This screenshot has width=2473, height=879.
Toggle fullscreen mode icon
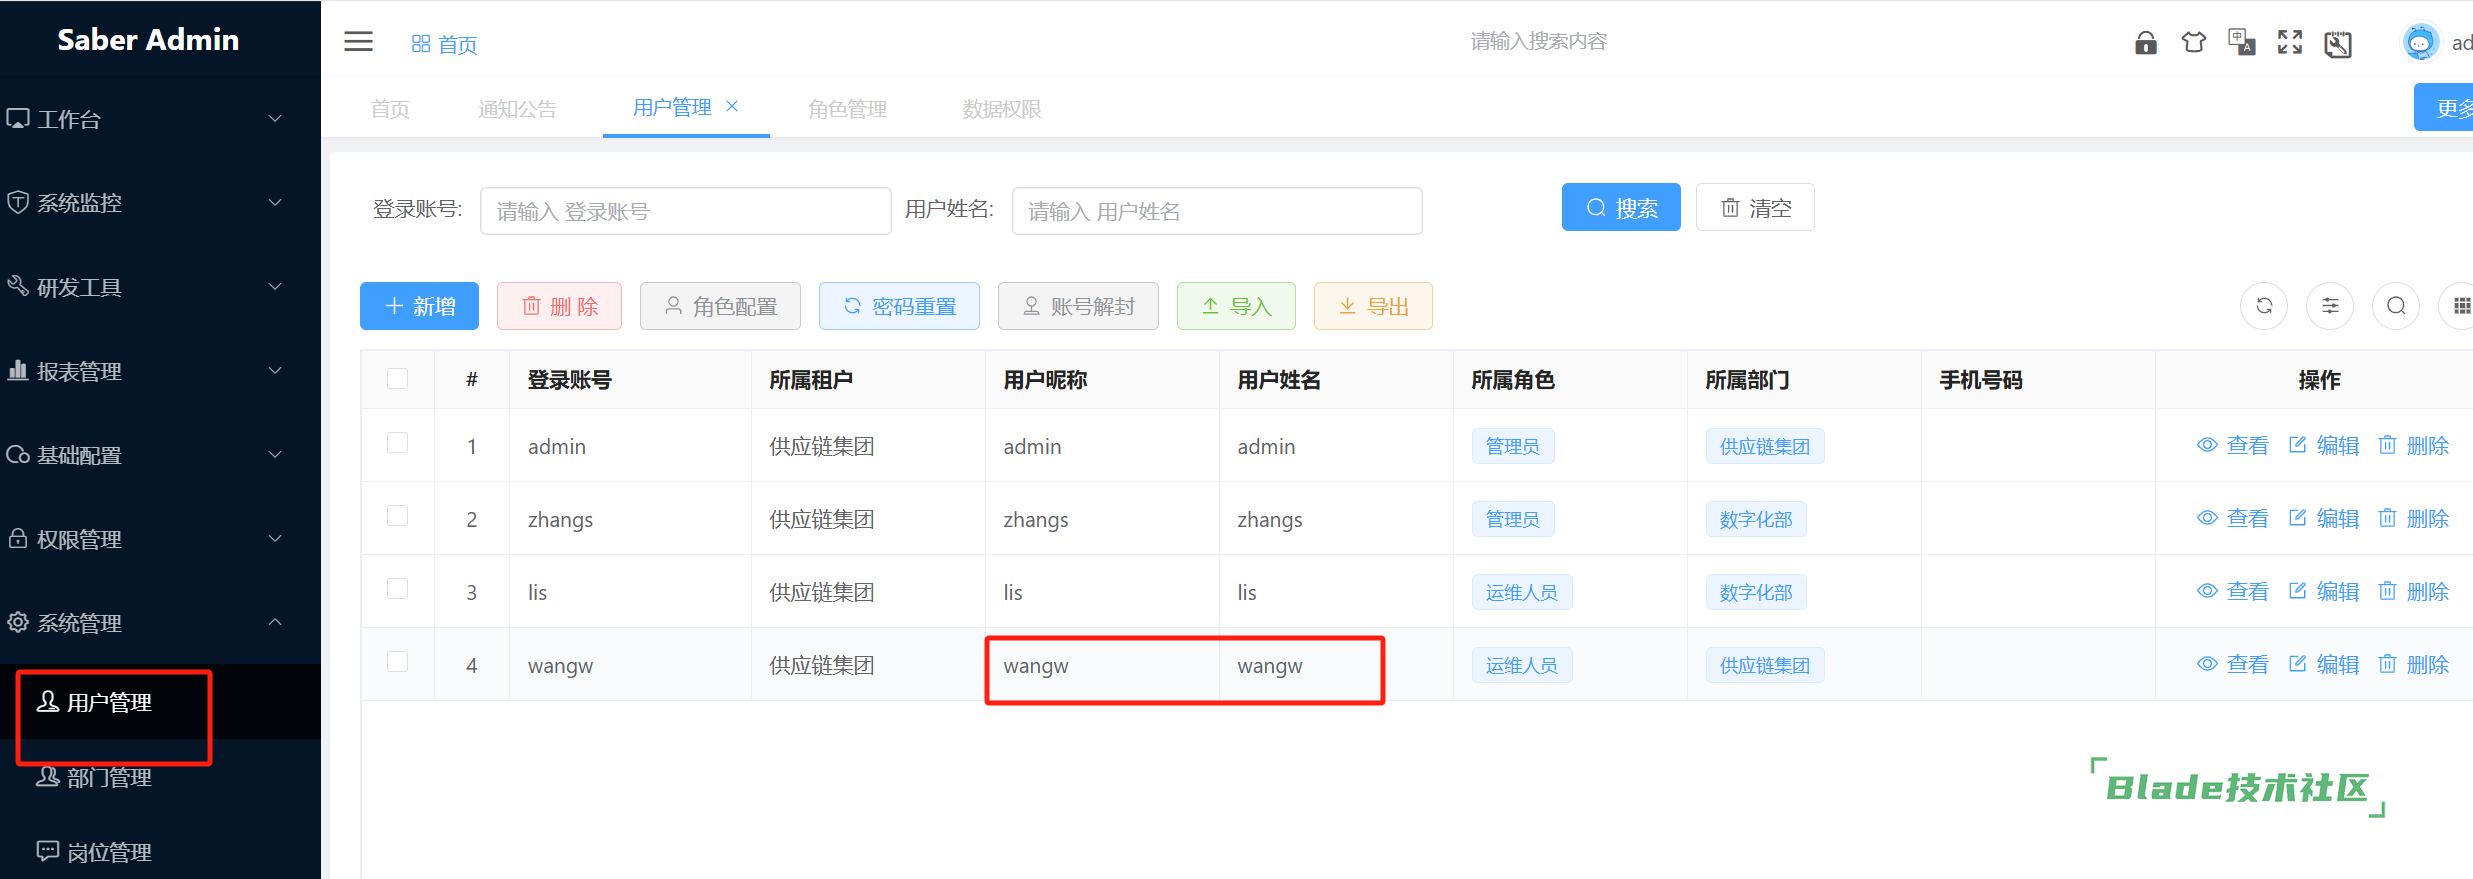(2289, 42)
